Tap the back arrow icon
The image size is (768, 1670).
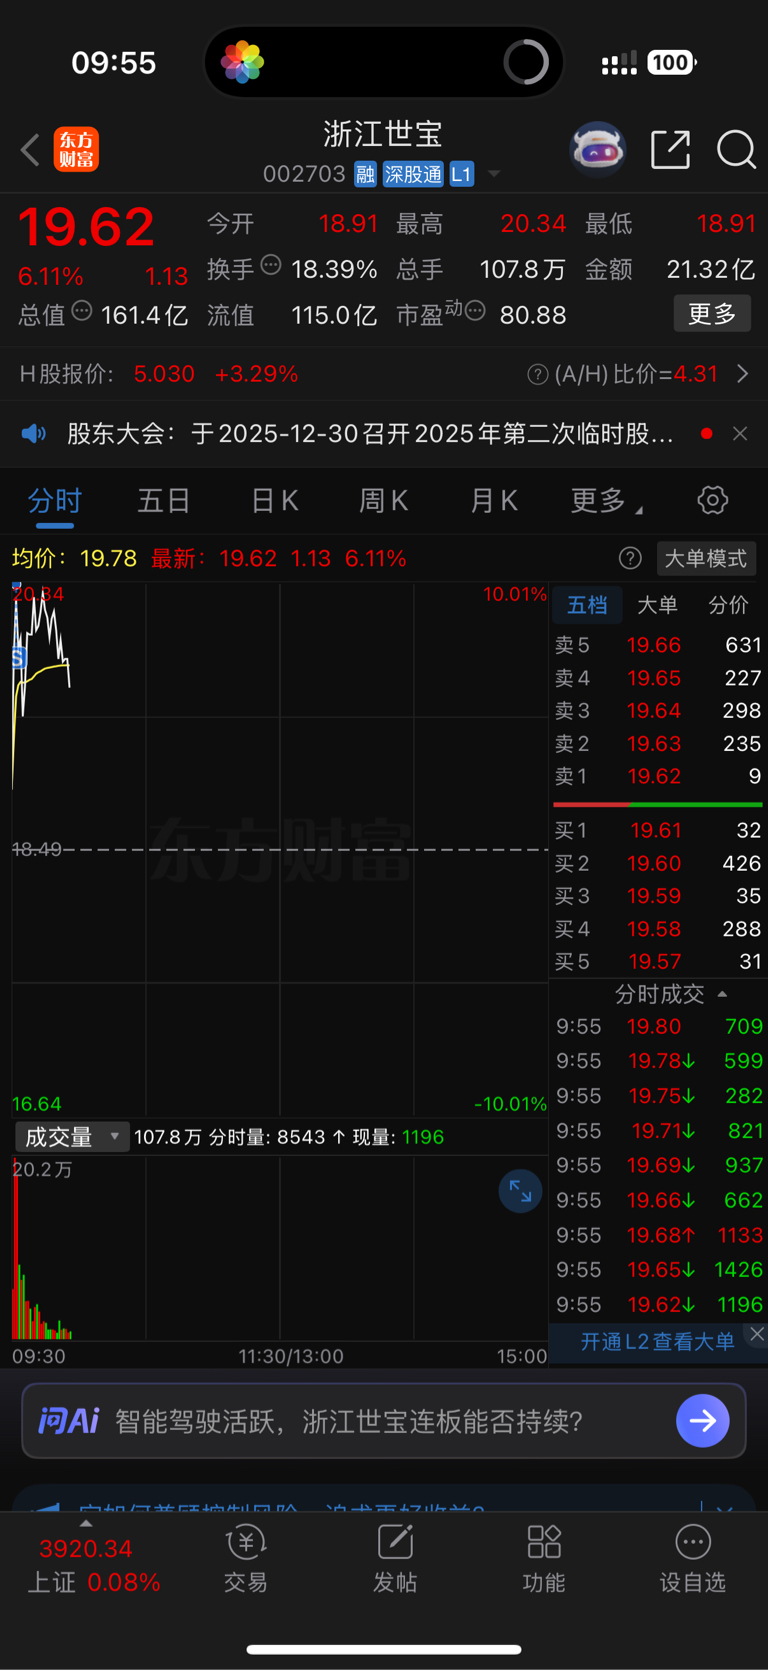pos(30,150)
